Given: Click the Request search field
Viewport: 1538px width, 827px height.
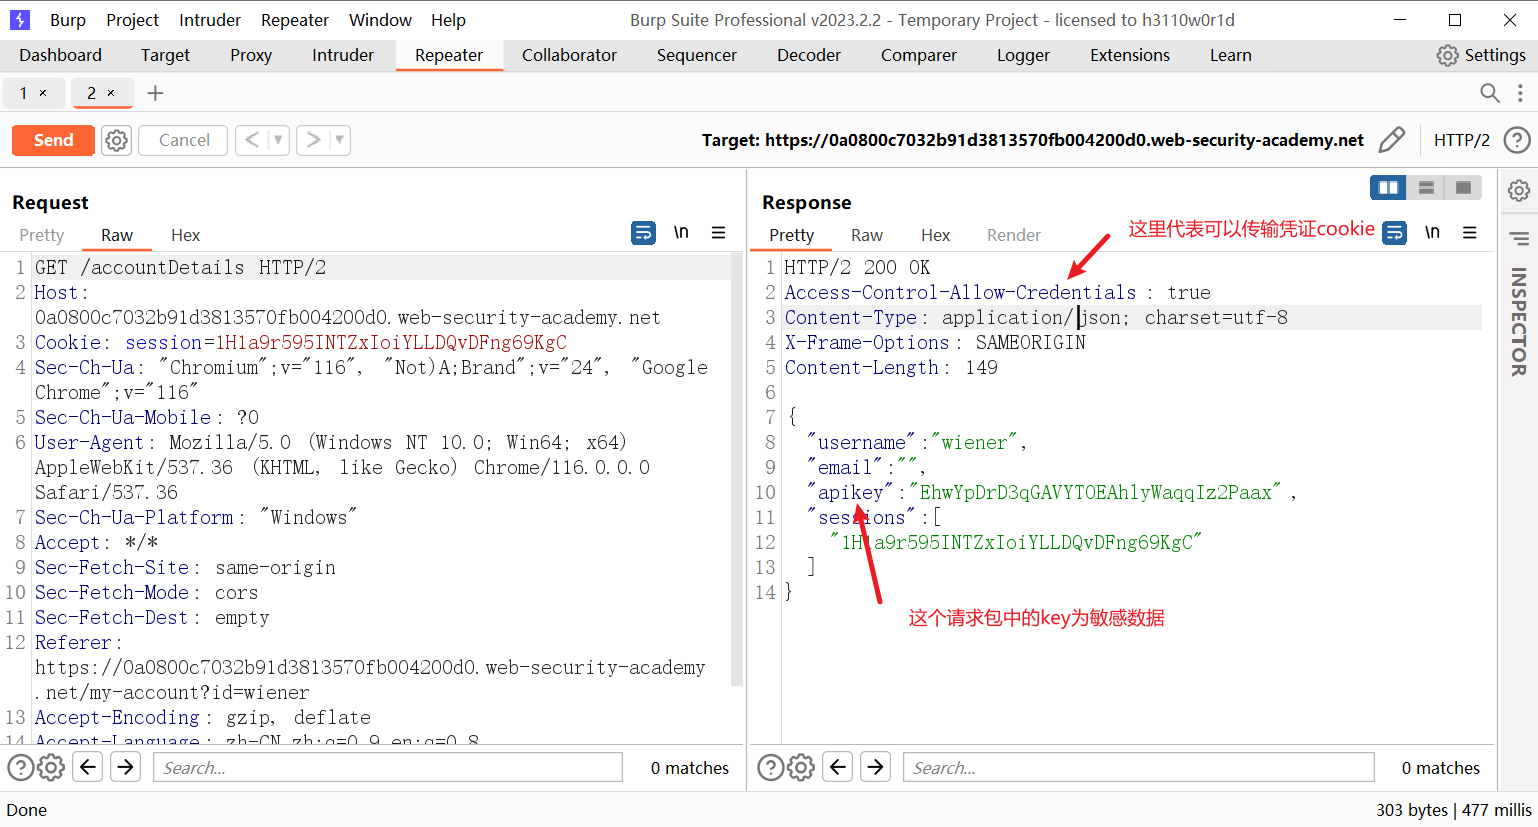Looking at the screenshot, I should point(388,767).
